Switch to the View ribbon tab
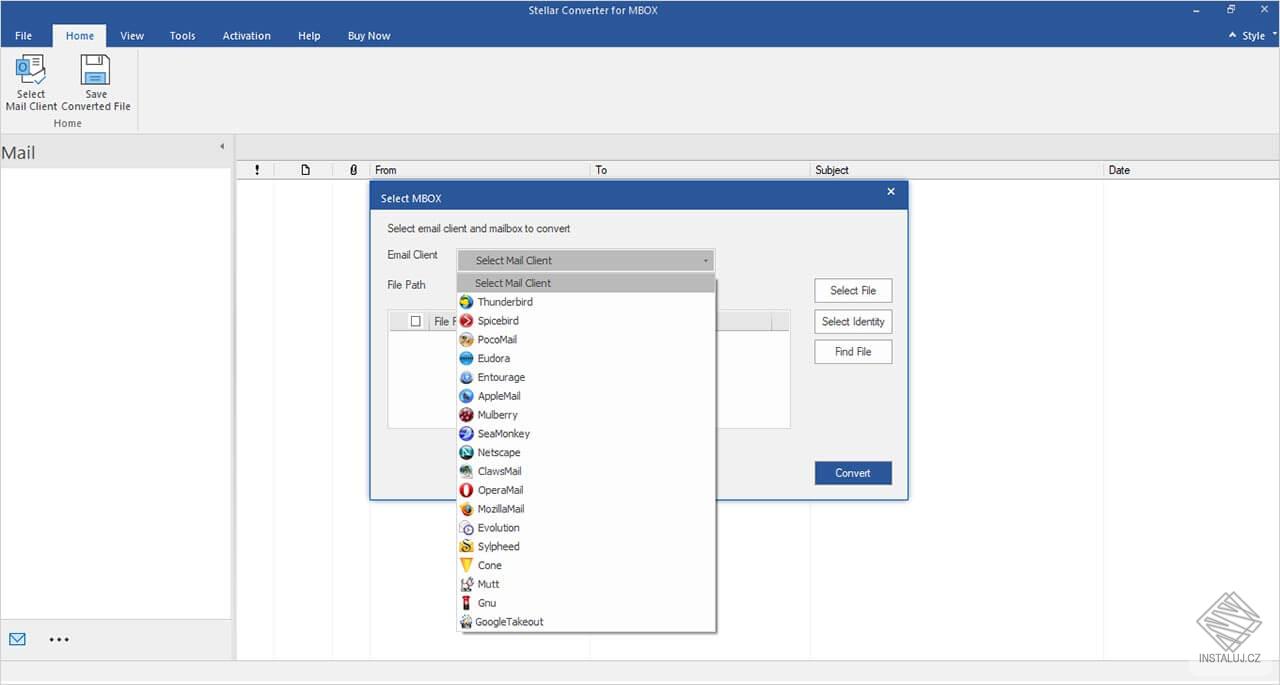This screenshot has width=1280, height=685. [132, 36]
